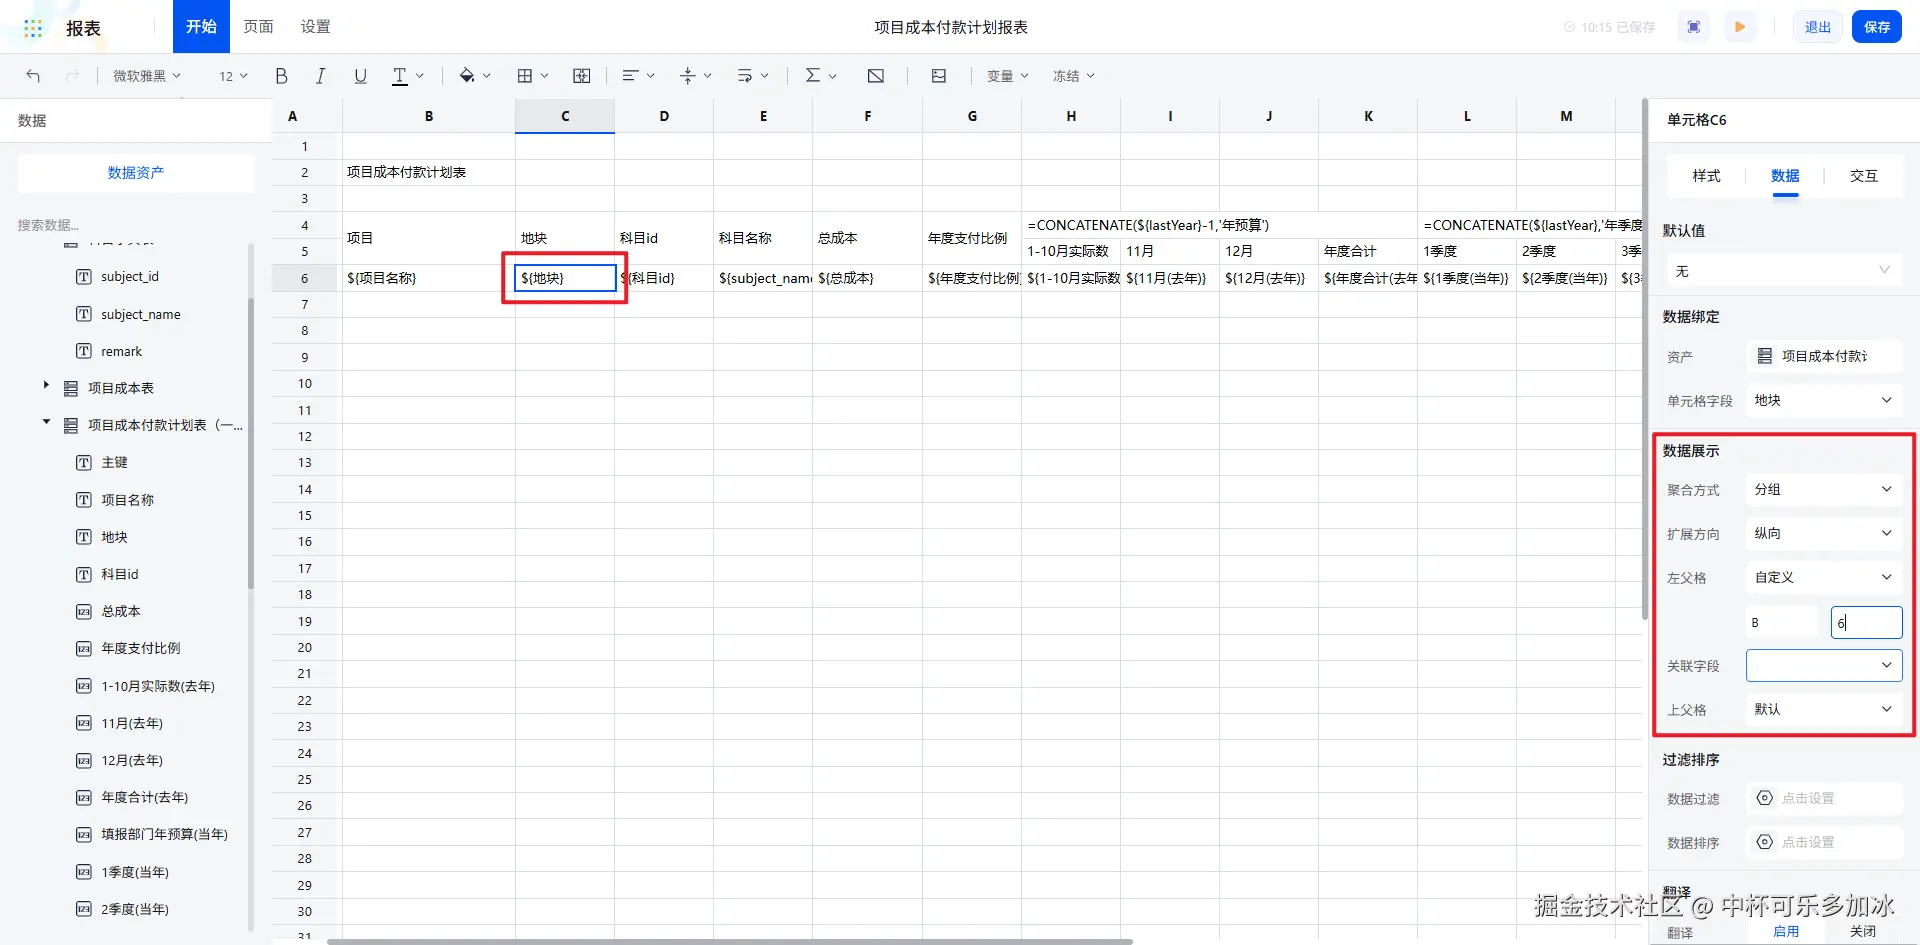Click the undo arrow icon
Image resolution: width=1920 pixels, height=945 pixels.
point(33,76)
